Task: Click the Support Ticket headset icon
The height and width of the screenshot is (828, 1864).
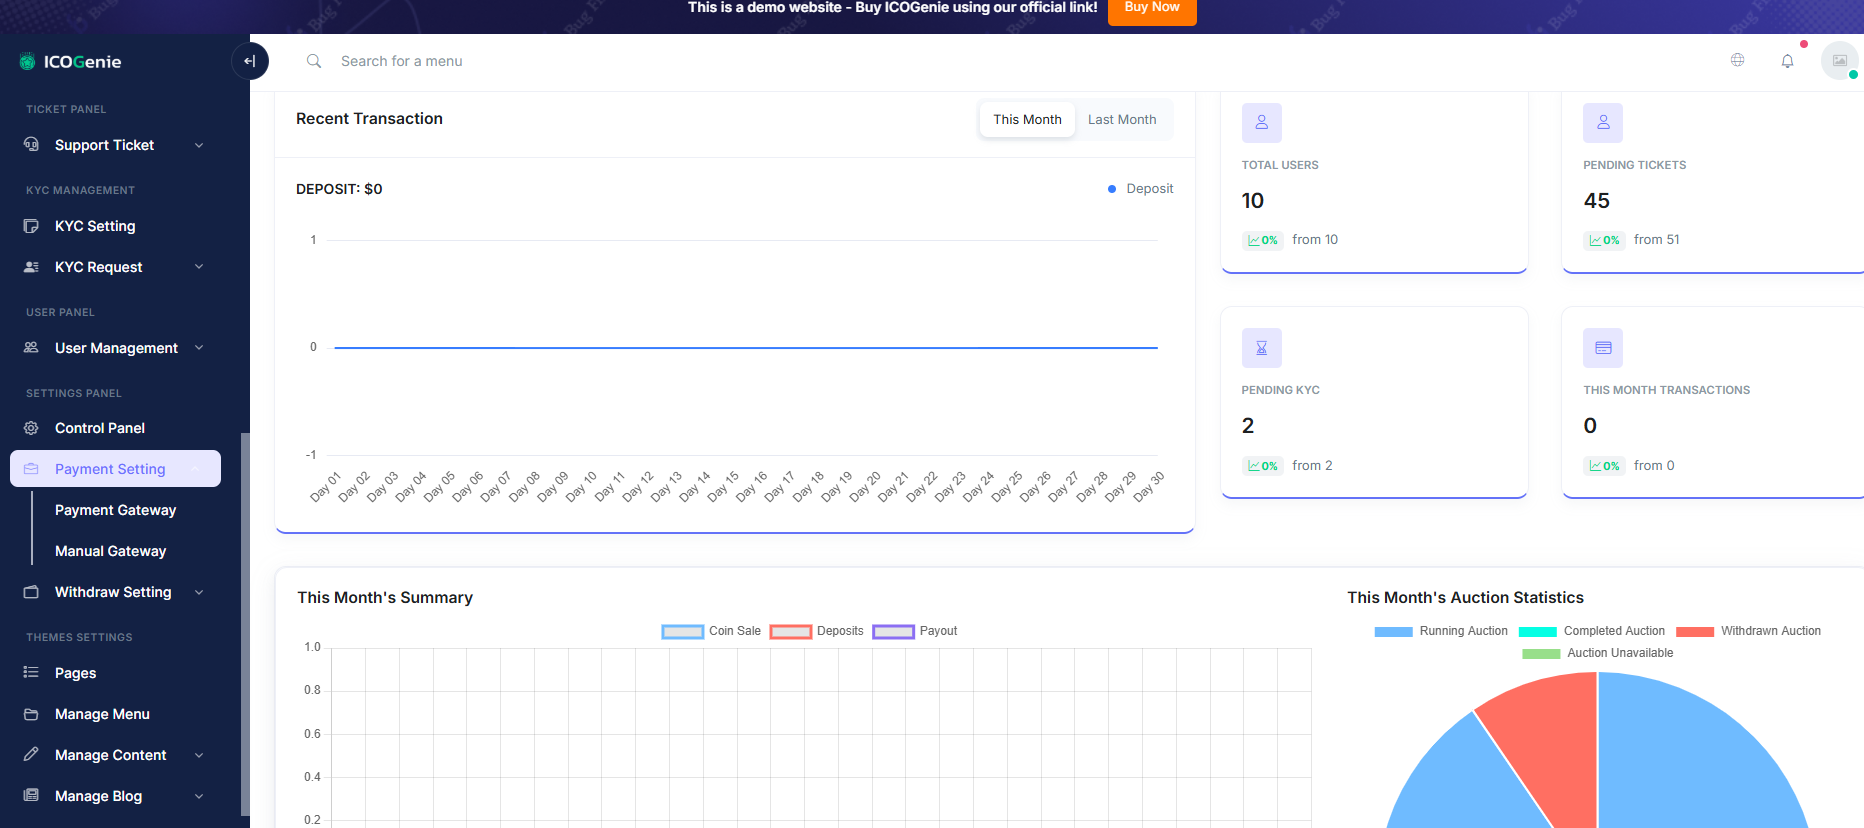Action: [31, 145]
